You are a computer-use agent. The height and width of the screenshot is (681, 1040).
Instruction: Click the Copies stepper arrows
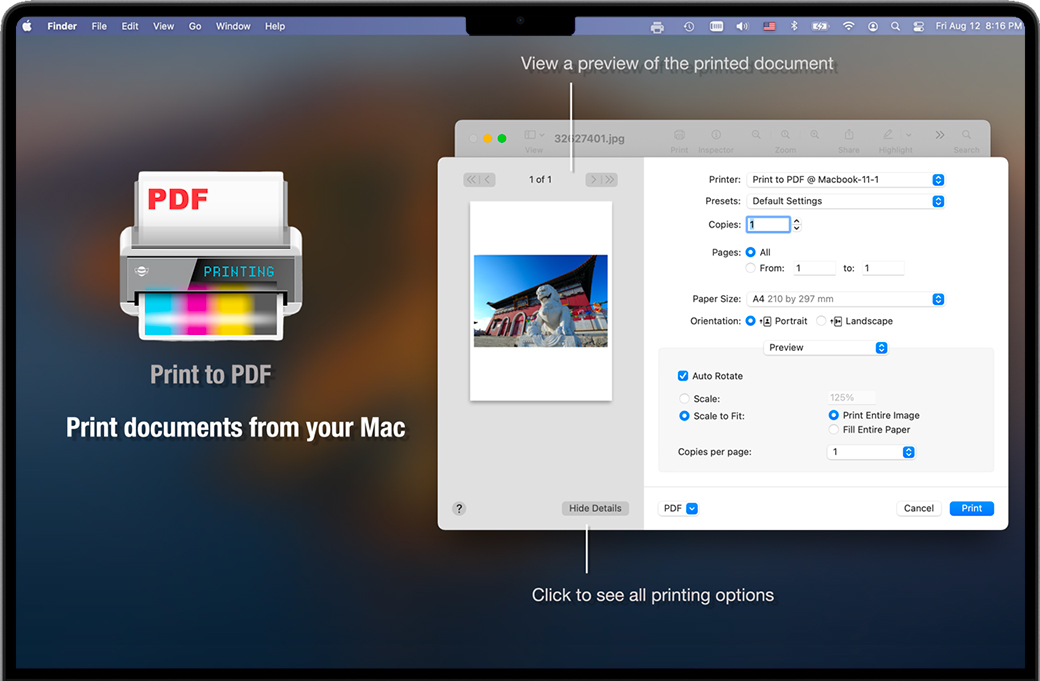(797, 225)
